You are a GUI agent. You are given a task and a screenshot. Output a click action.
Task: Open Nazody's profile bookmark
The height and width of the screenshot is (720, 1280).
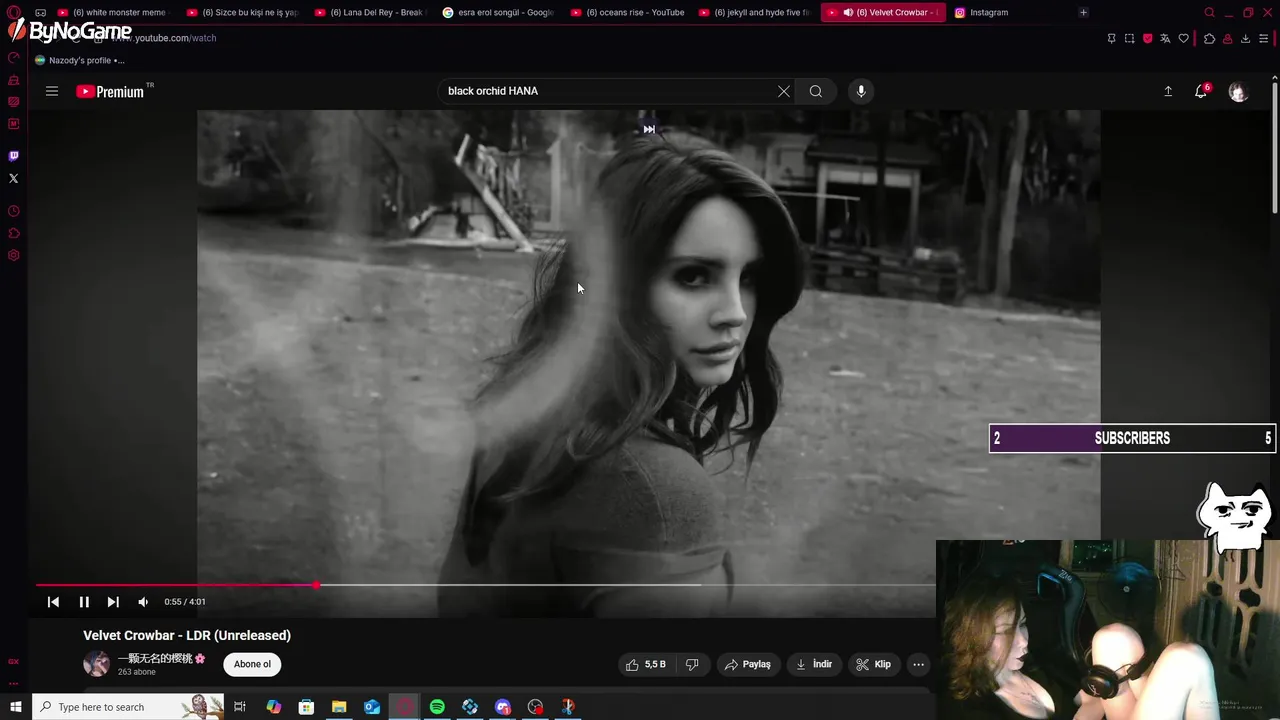click(x=79, y=60)
